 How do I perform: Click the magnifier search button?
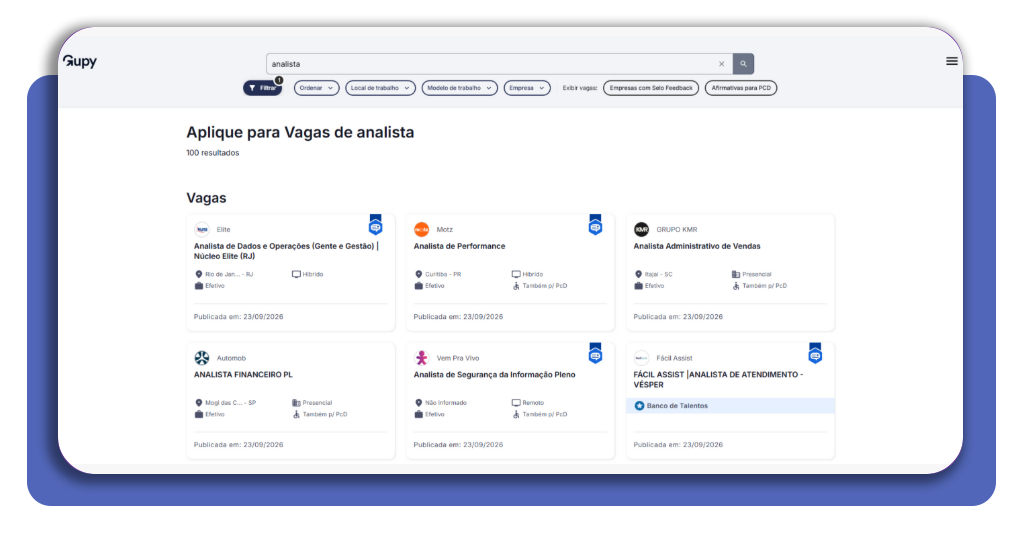click(743, 64)
